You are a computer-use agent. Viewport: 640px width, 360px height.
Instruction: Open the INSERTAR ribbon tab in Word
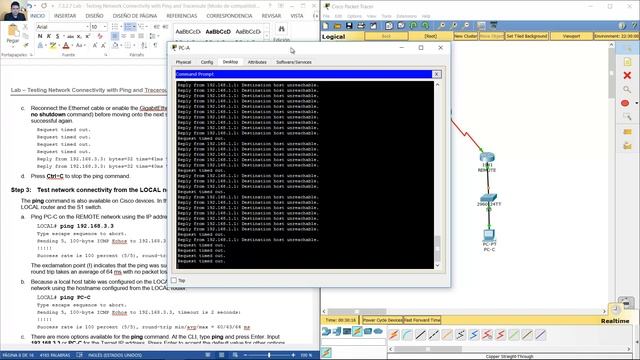point(65,16)
